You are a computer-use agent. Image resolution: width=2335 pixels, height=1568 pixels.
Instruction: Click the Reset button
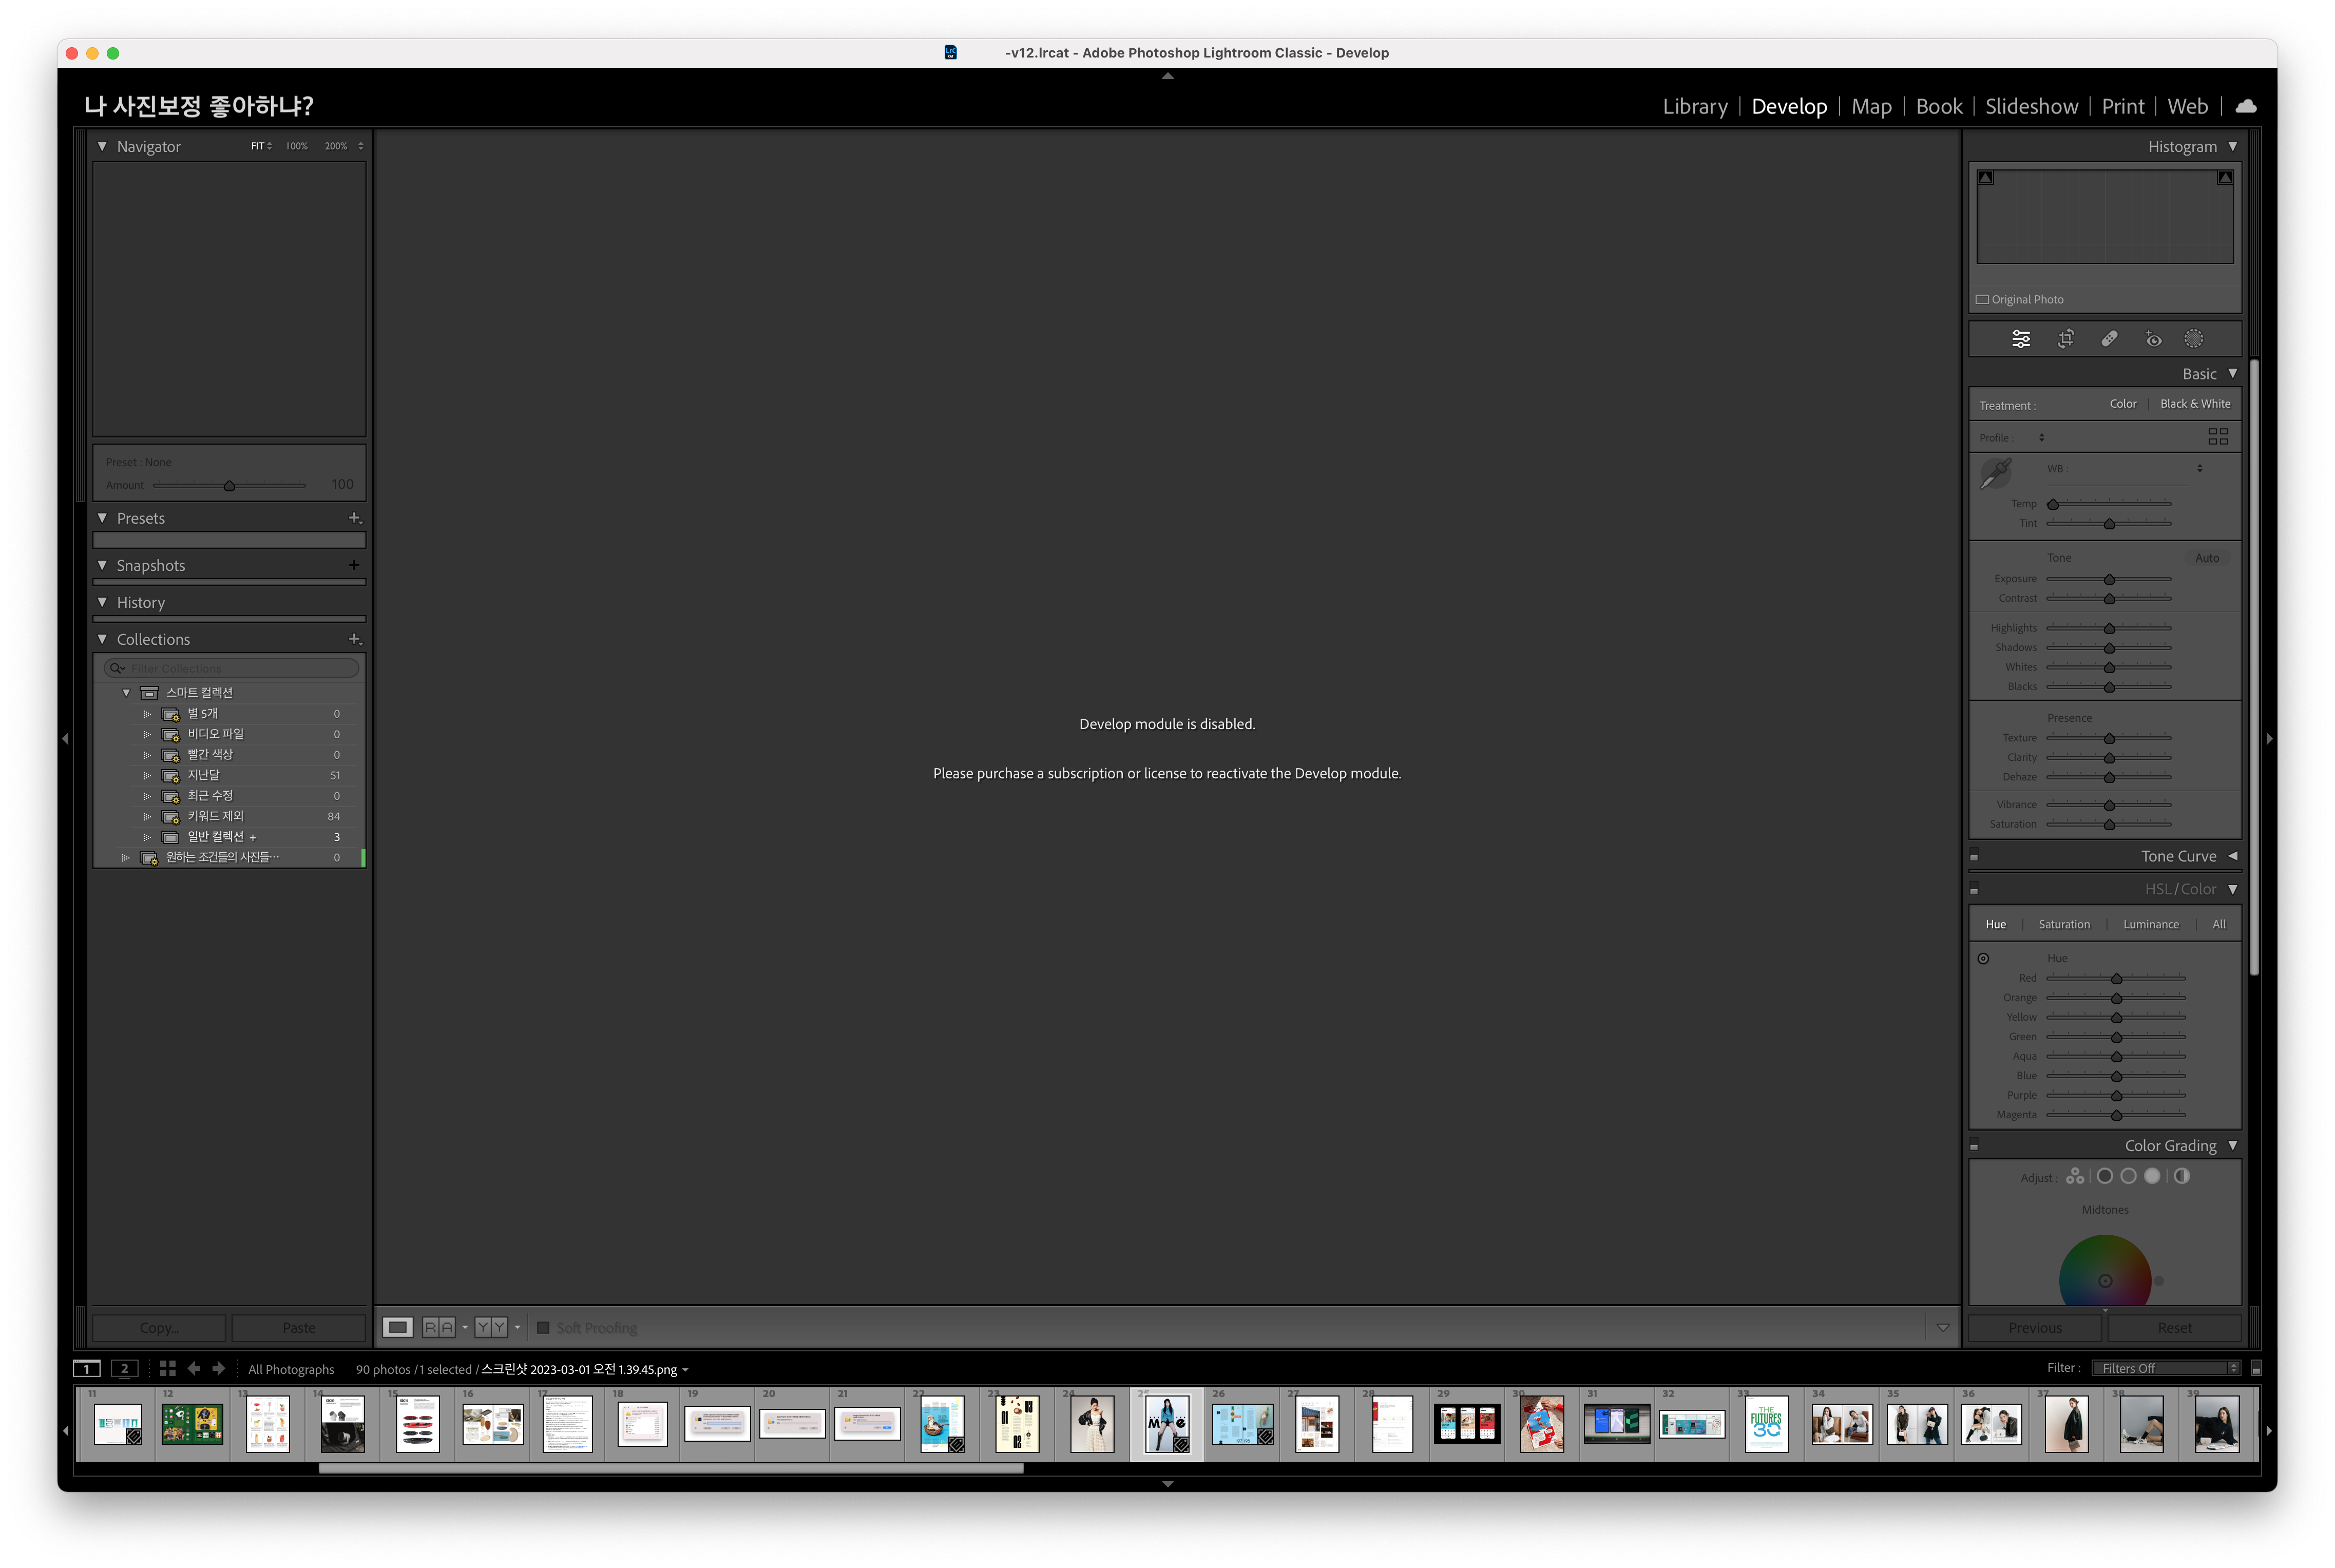click(2174, 1328)
